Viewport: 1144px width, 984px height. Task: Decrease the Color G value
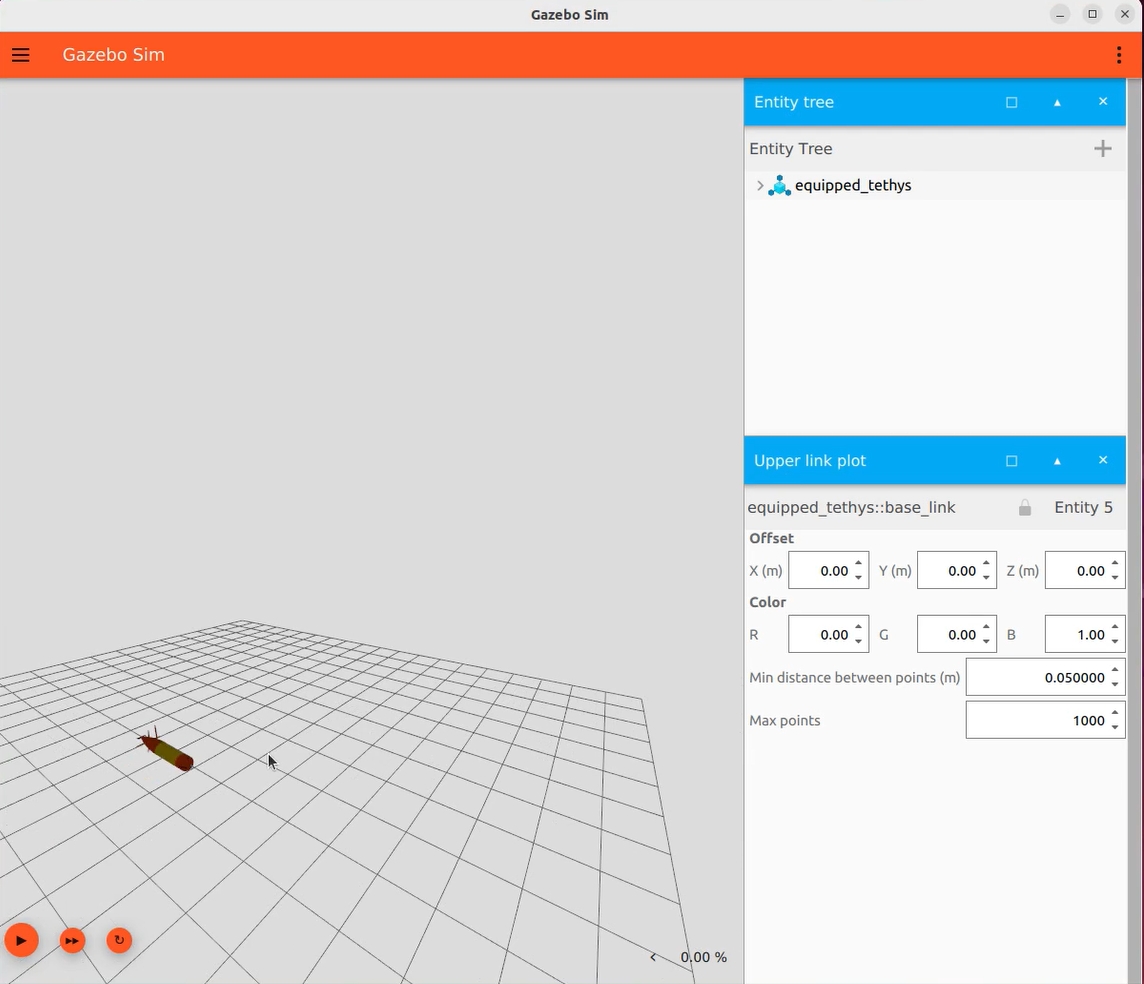pos(986,642)
